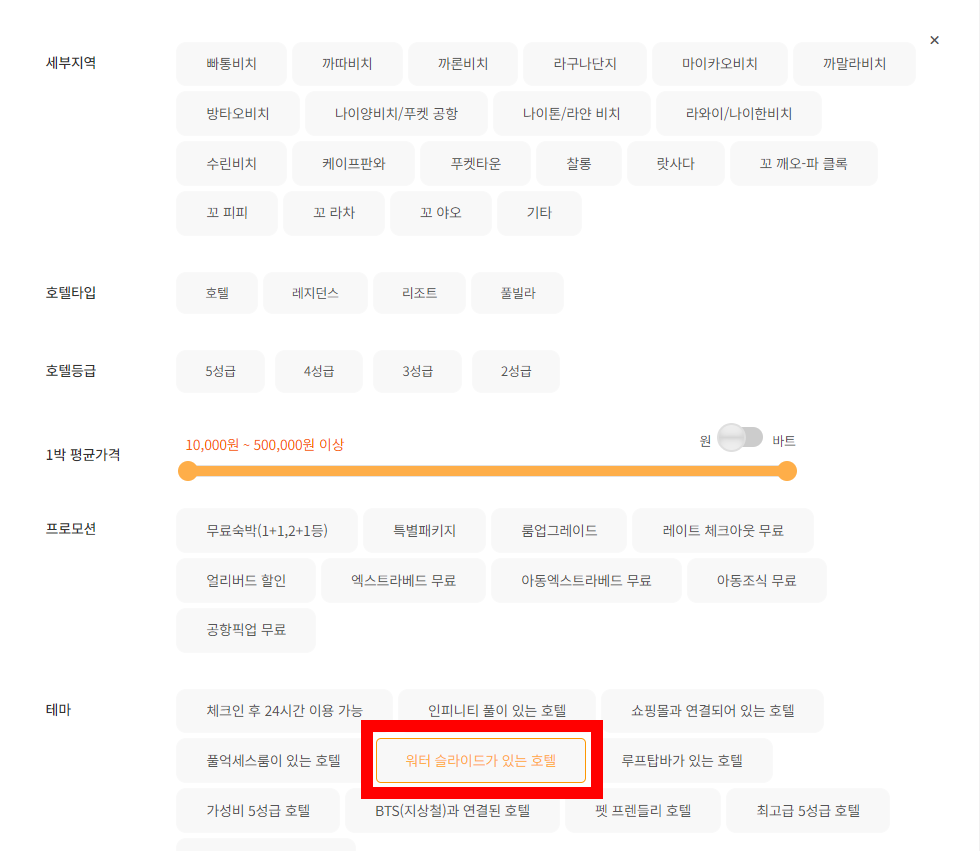
Task: Select theme 체크인 후 24시간 이용 가능
Action: pyautogui.click(x=284, y=711)
